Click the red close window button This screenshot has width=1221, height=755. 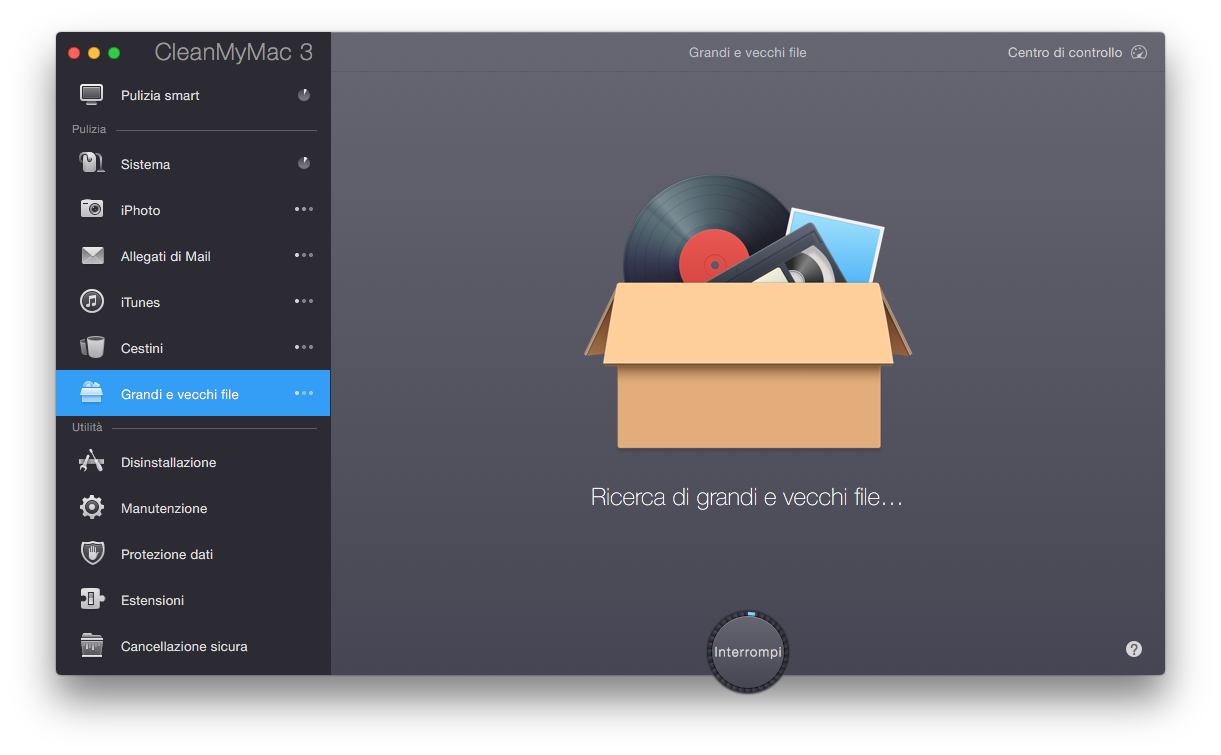73,52
